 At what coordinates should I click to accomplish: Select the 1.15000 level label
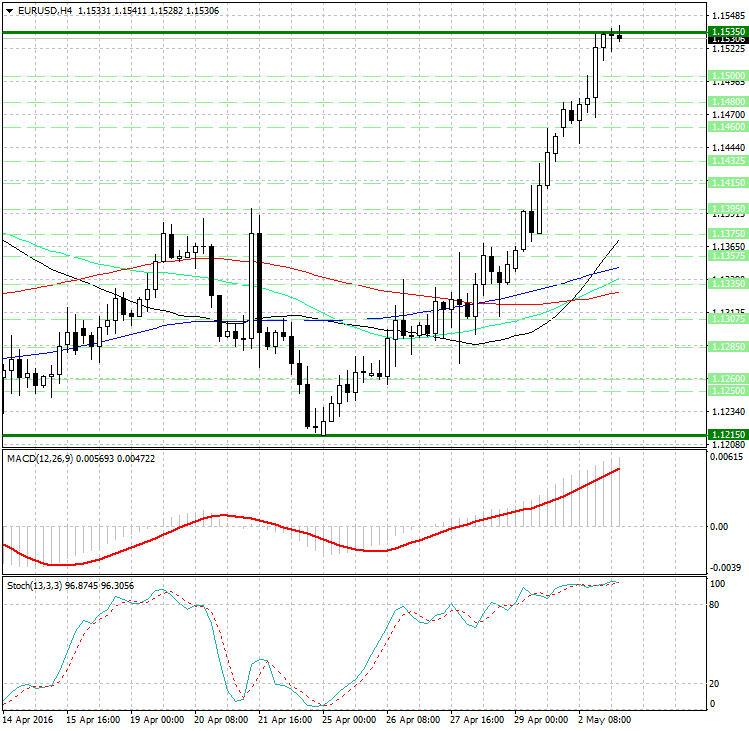point(728,75)
